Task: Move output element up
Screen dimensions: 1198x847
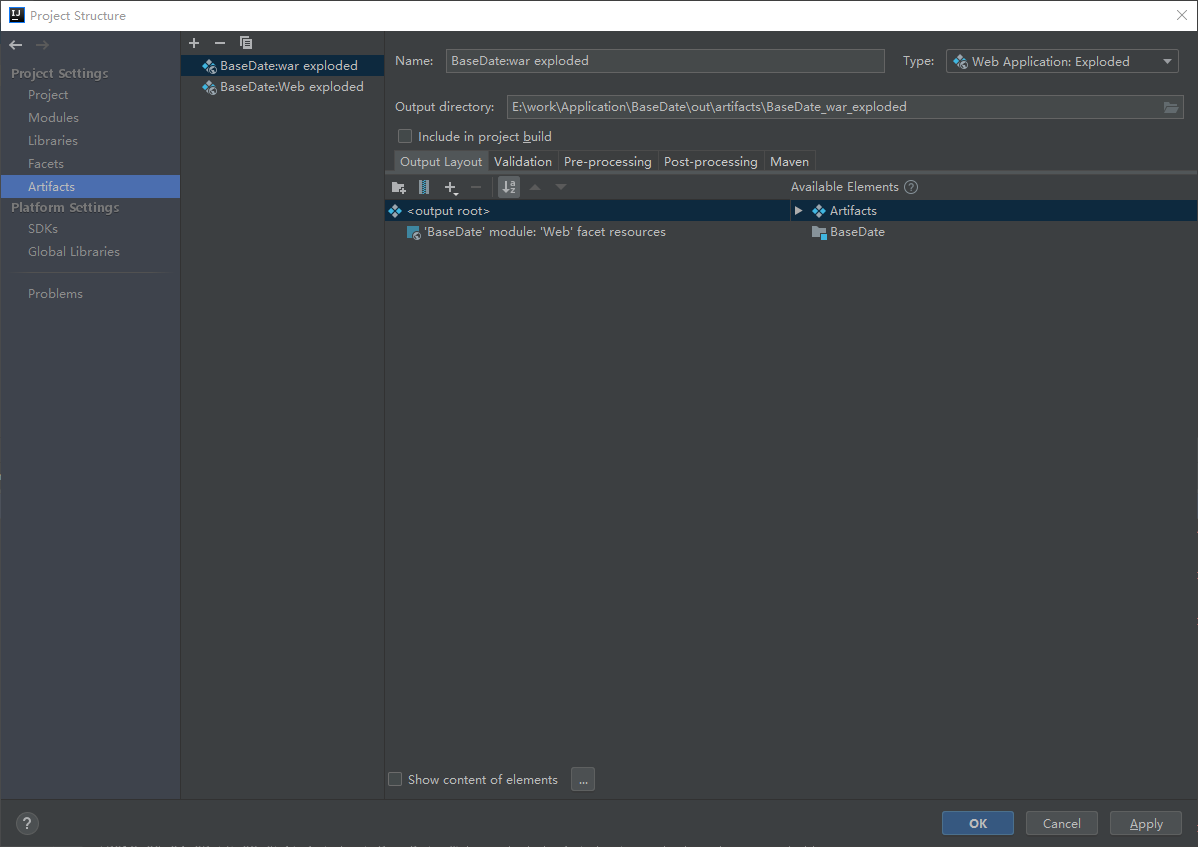Action: (535, 187)
